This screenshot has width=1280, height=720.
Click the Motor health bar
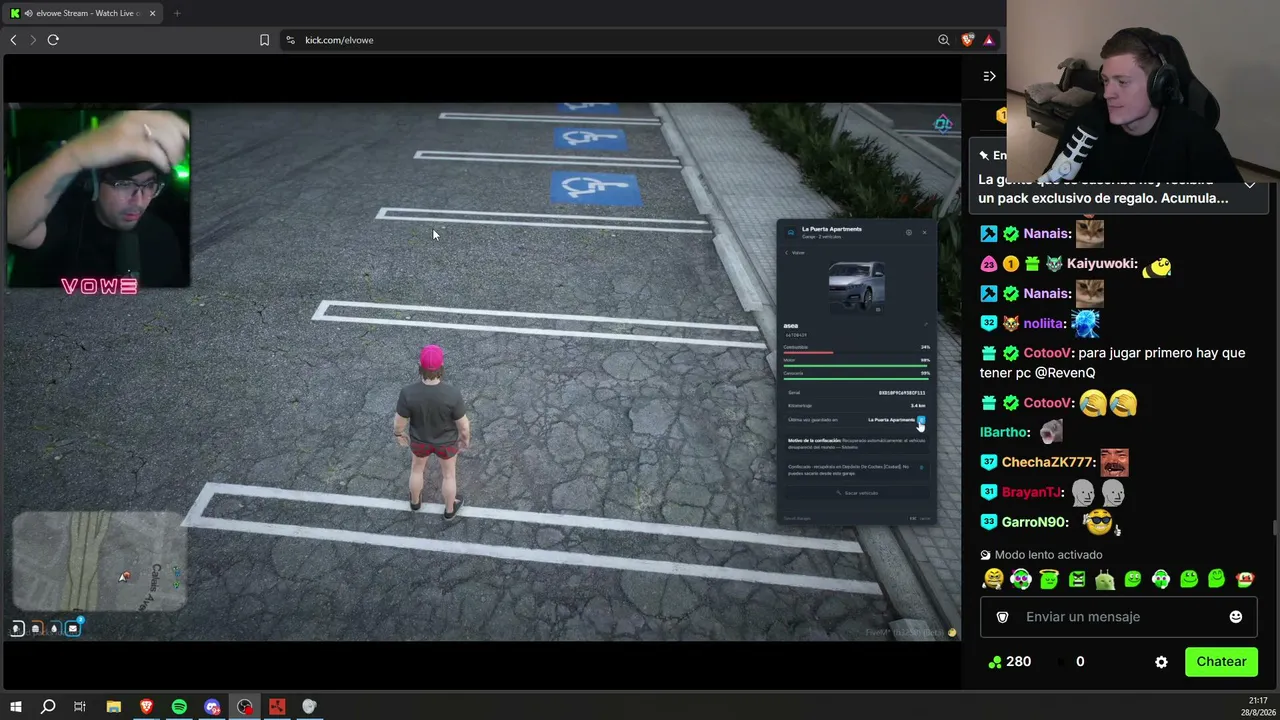(x=857, y=365)
